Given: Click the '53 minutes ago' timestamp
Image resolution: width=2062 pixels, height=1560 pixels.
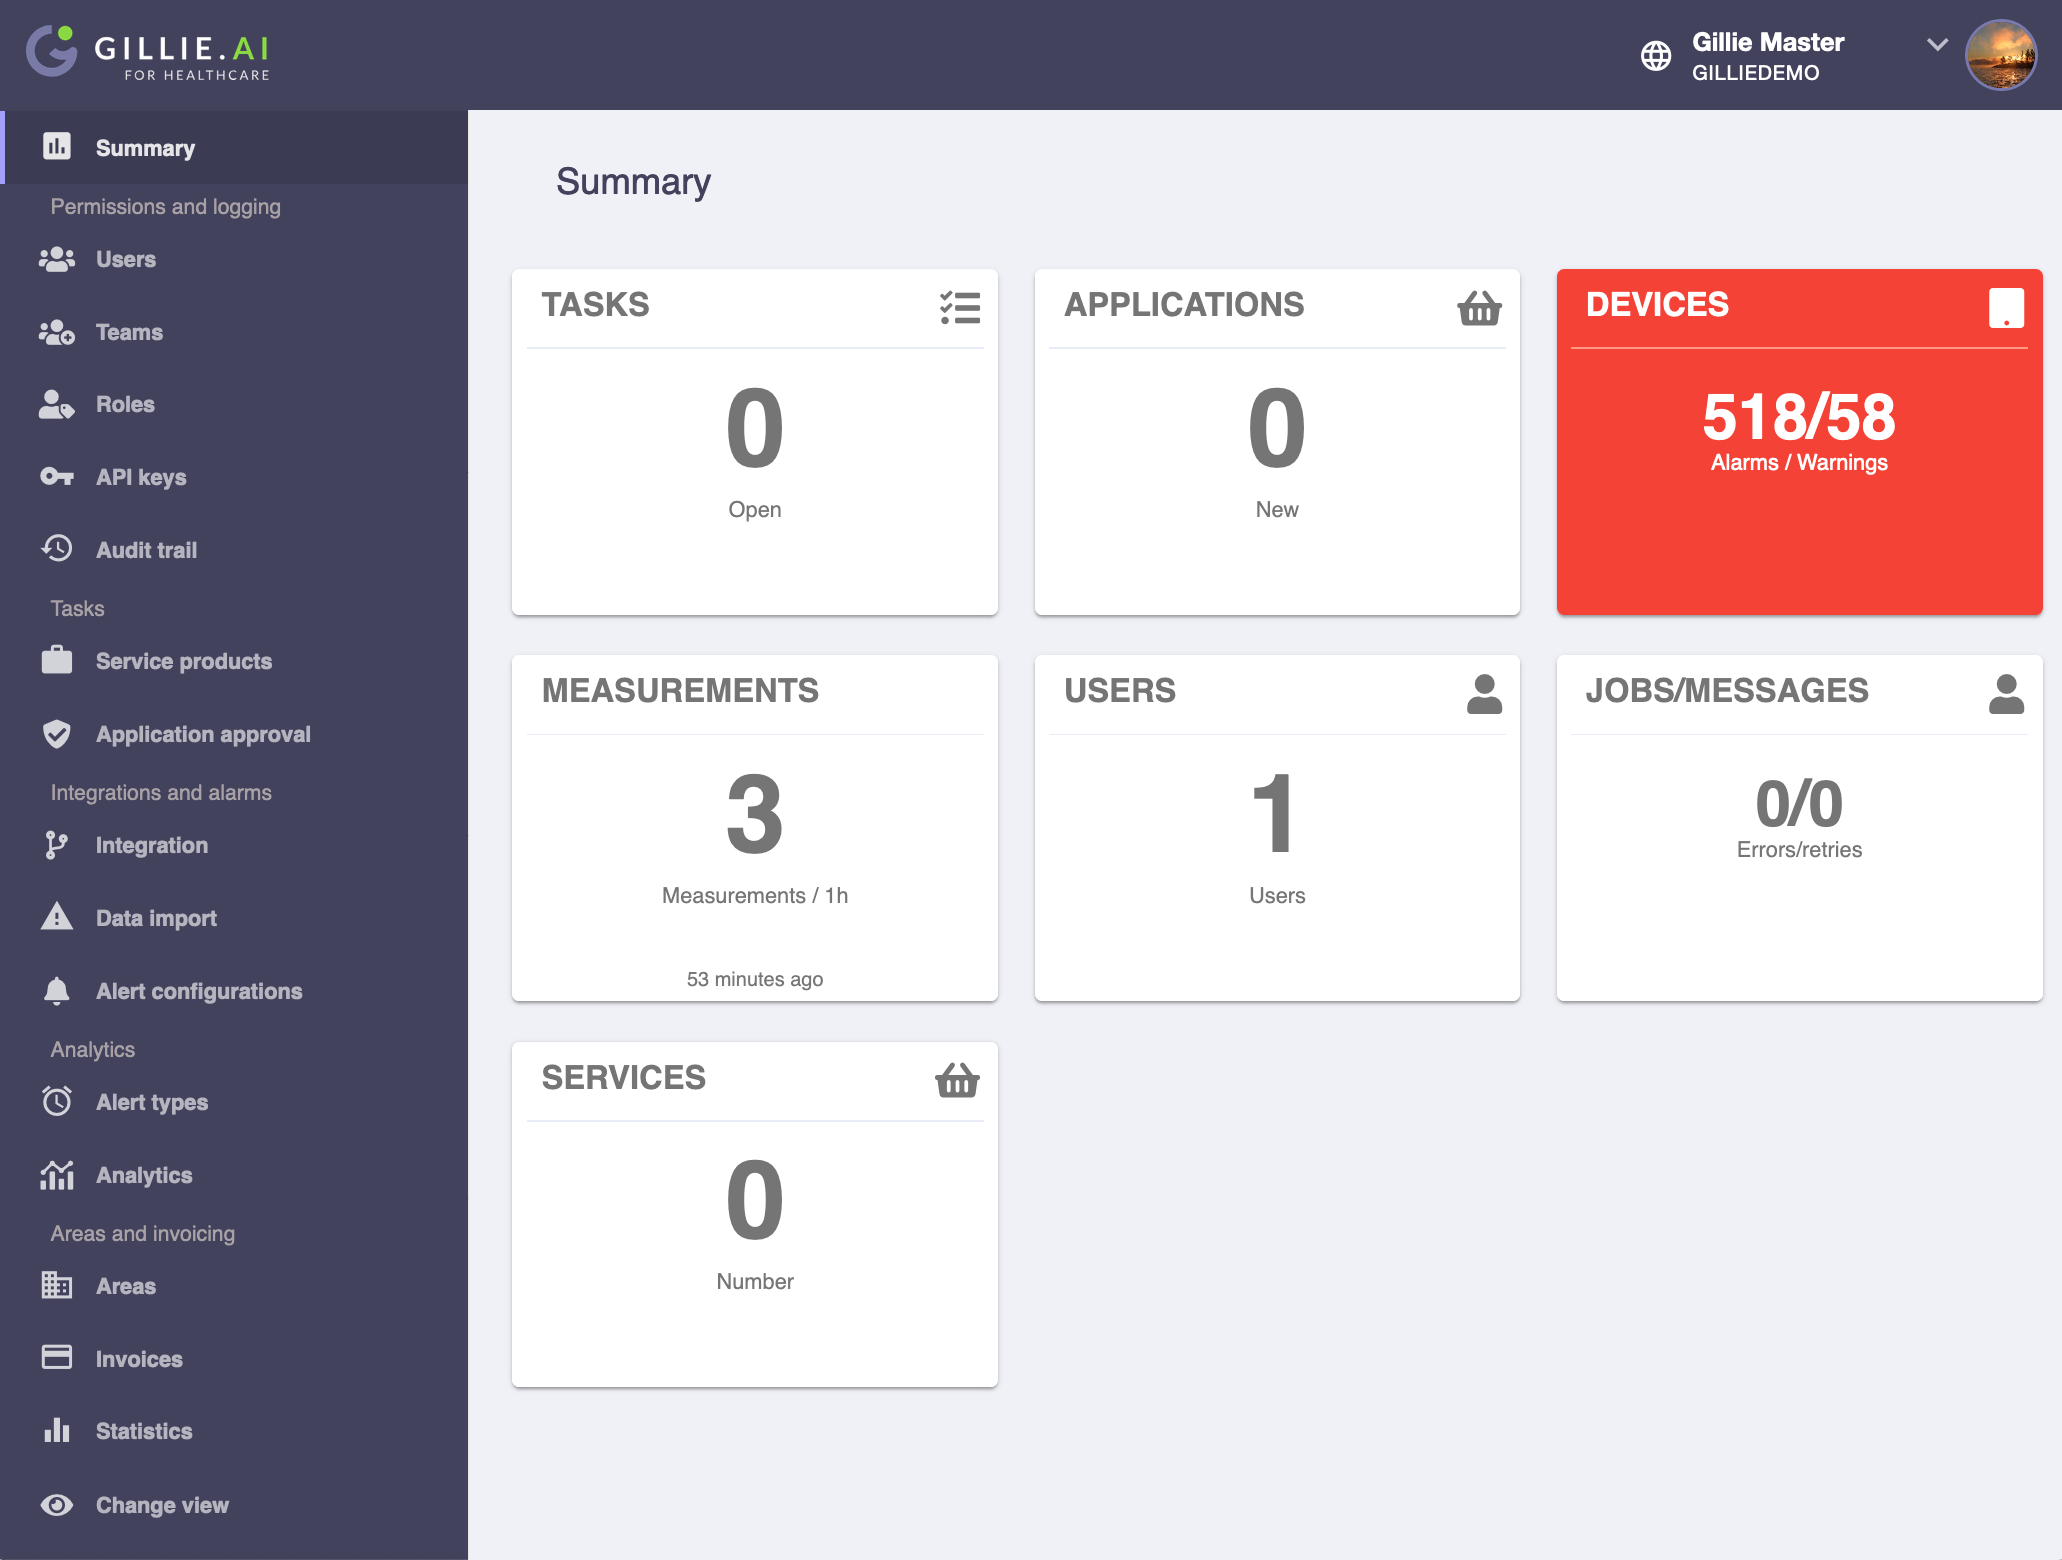Looking at the screenshot, I should [x=755, y=979].
